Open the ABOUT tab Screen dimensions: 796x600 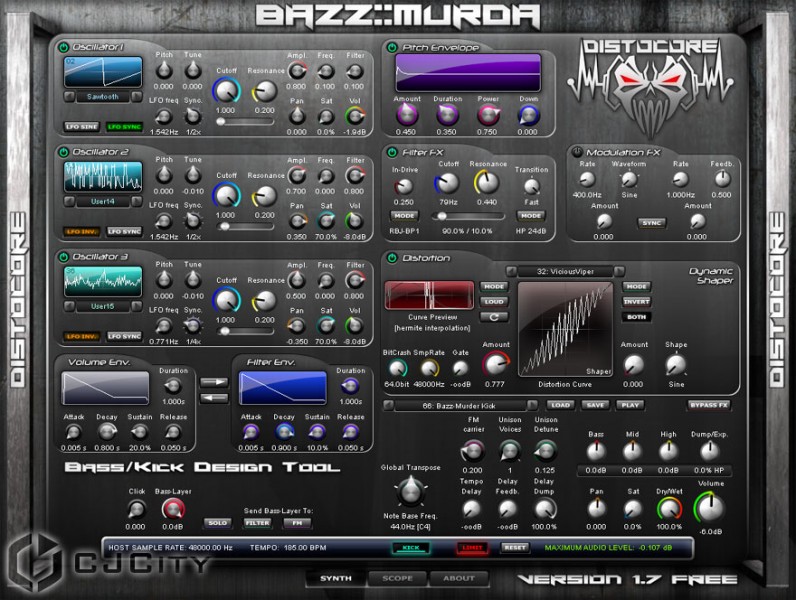(x=459, y=578)
